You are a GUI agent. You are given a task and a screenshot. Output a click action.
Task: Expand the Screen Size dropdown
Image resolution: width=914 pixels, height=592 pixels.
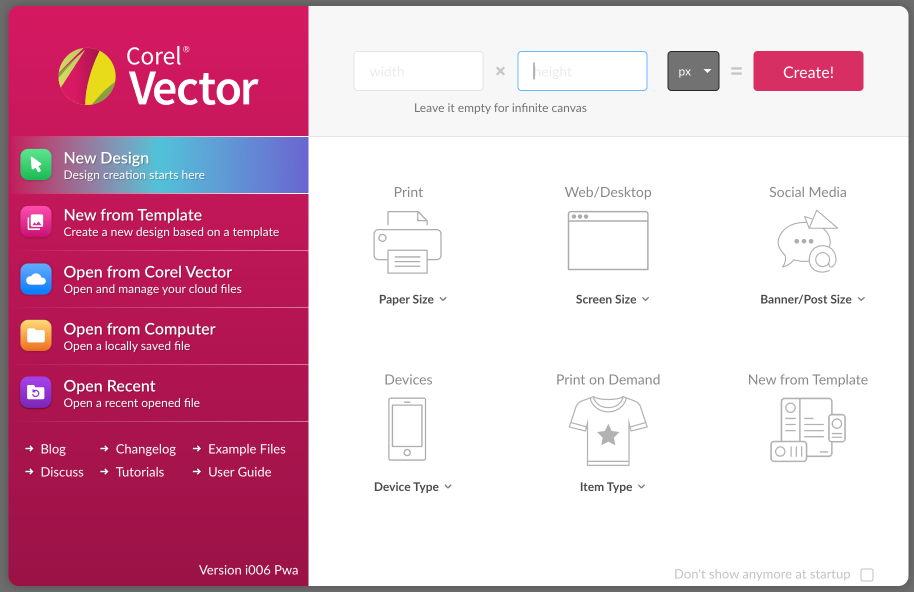pos(612,298)
